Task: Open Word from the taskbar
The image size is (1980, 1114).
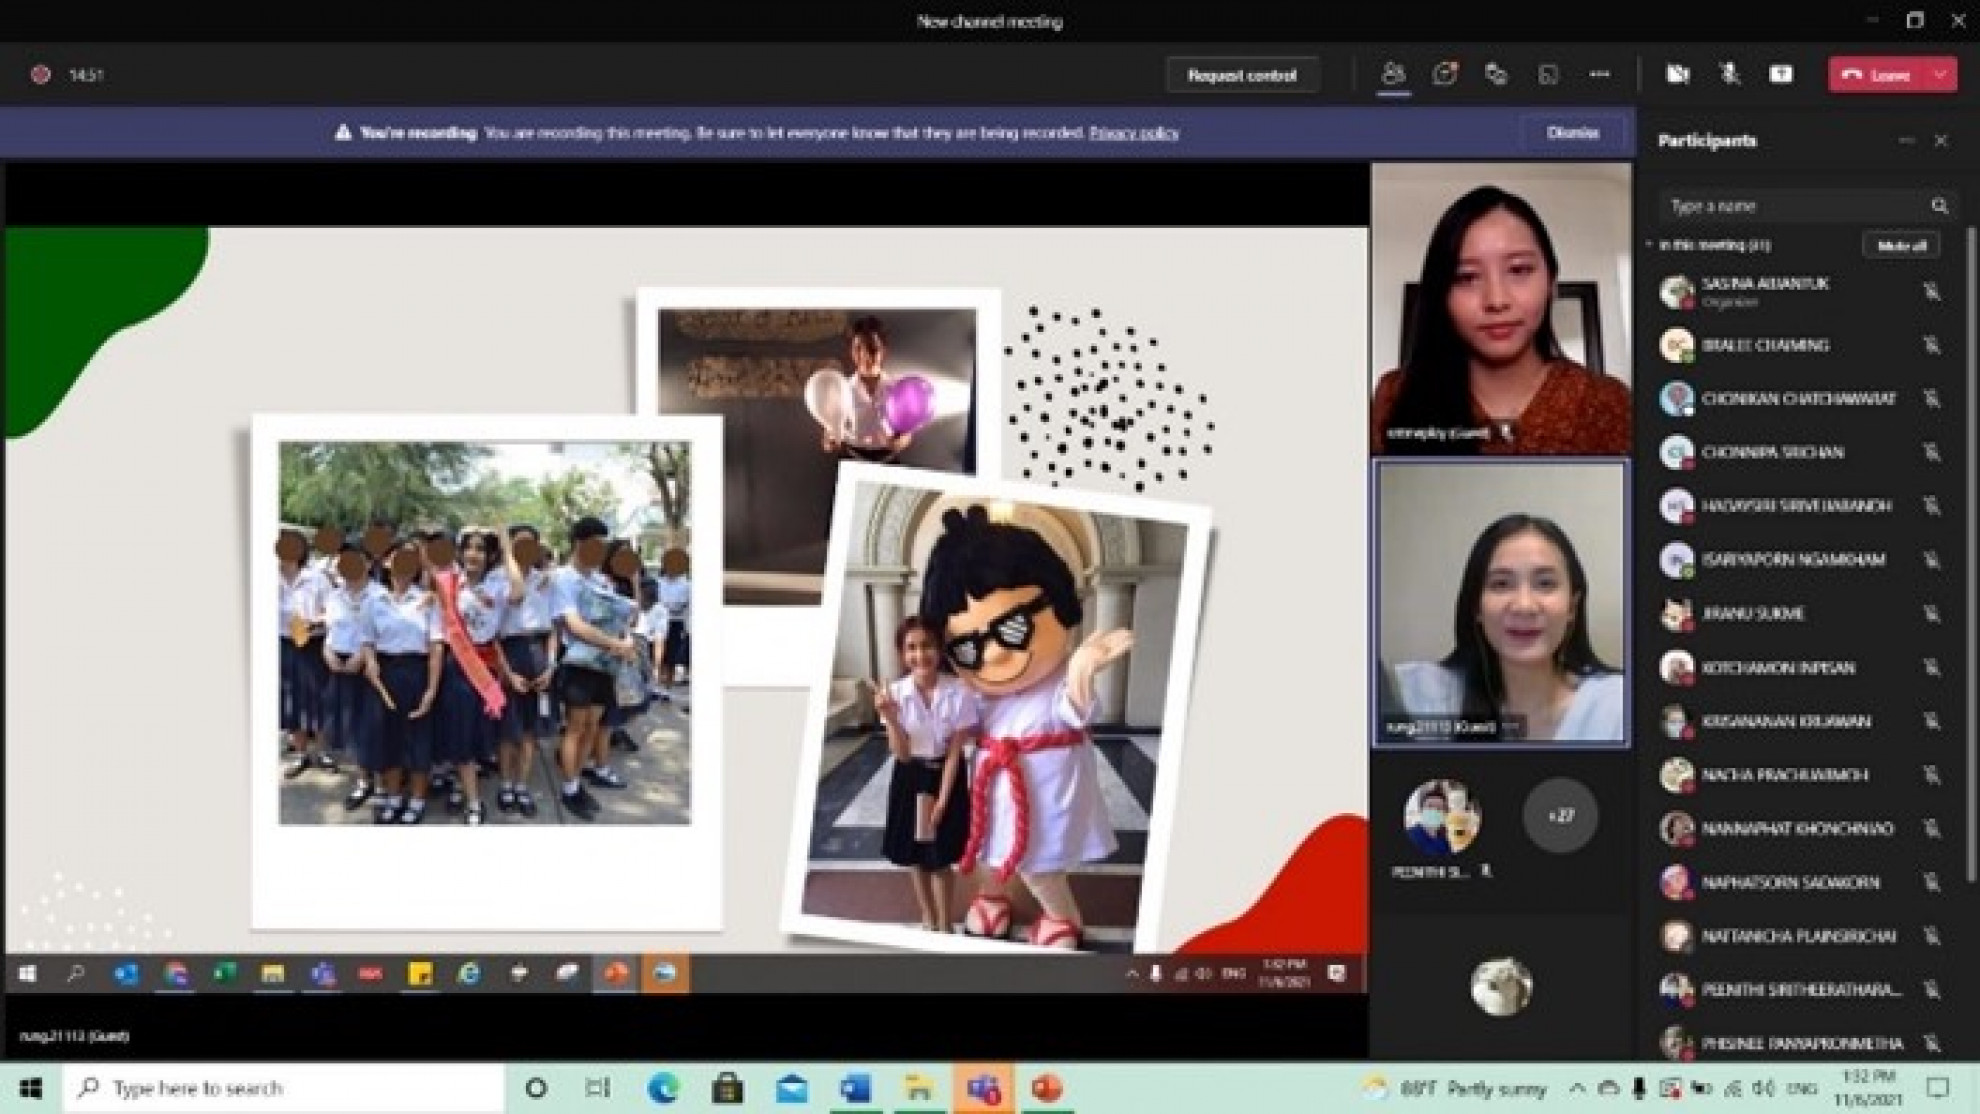Action: (x=855, y=1088)
